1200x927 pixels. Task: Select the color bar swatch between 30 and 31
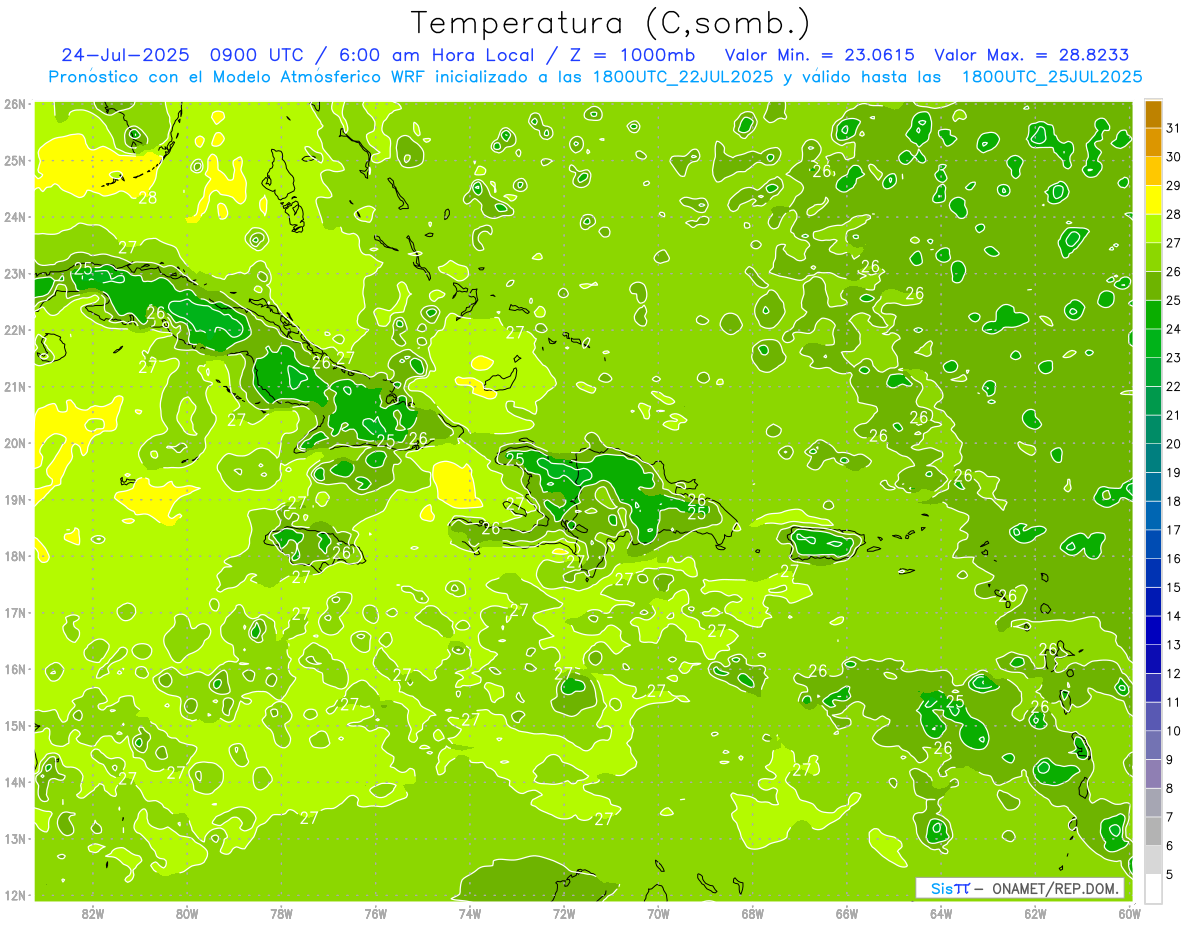(x=1153, y=142)
